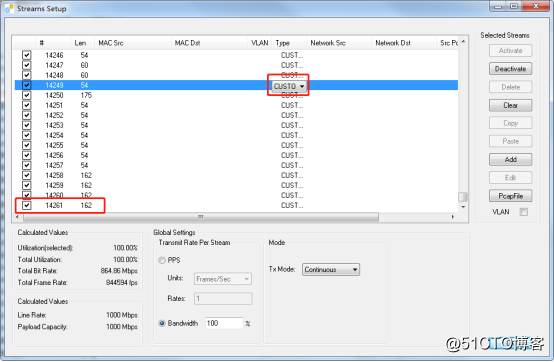The height and width of the screenshot is (362, 554).
Task: Enable the VLAN checkbox
Action: pos(524,212)
